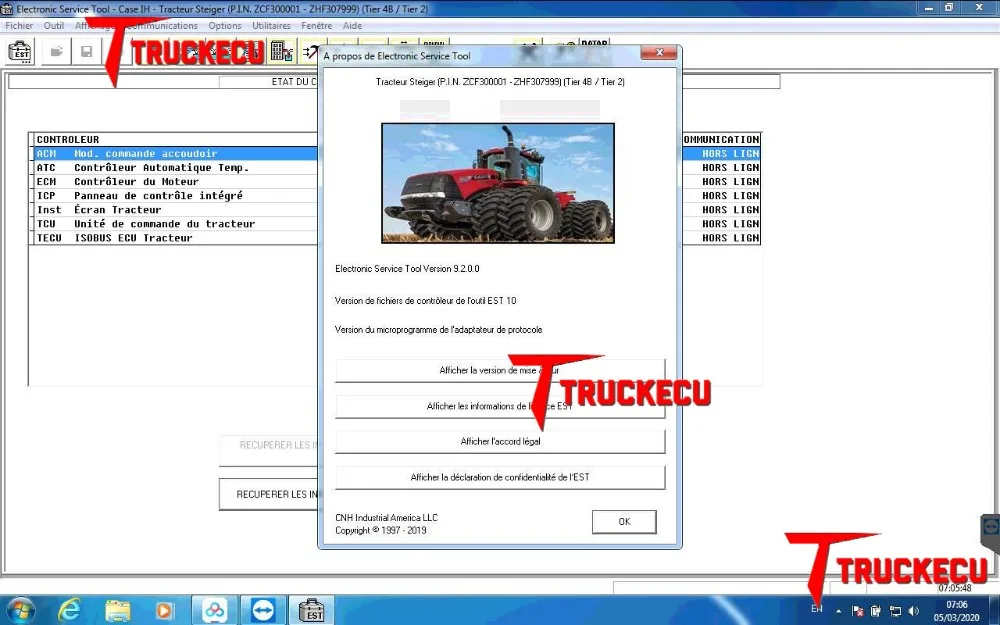Open Options menu
The height and width of the screenshot is (625, 1000).
pyautogui.click(x=224, y=26)
